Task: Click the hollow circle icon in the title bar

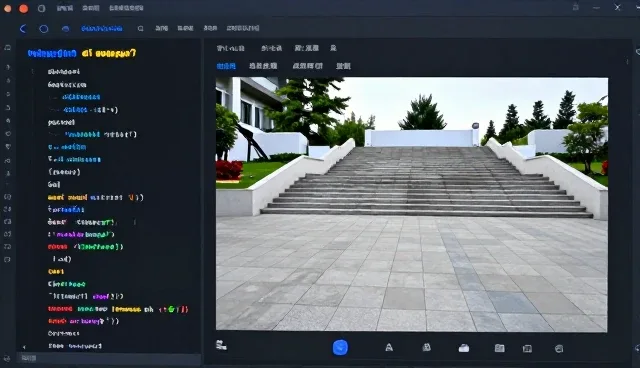Action: coord(42,8)
